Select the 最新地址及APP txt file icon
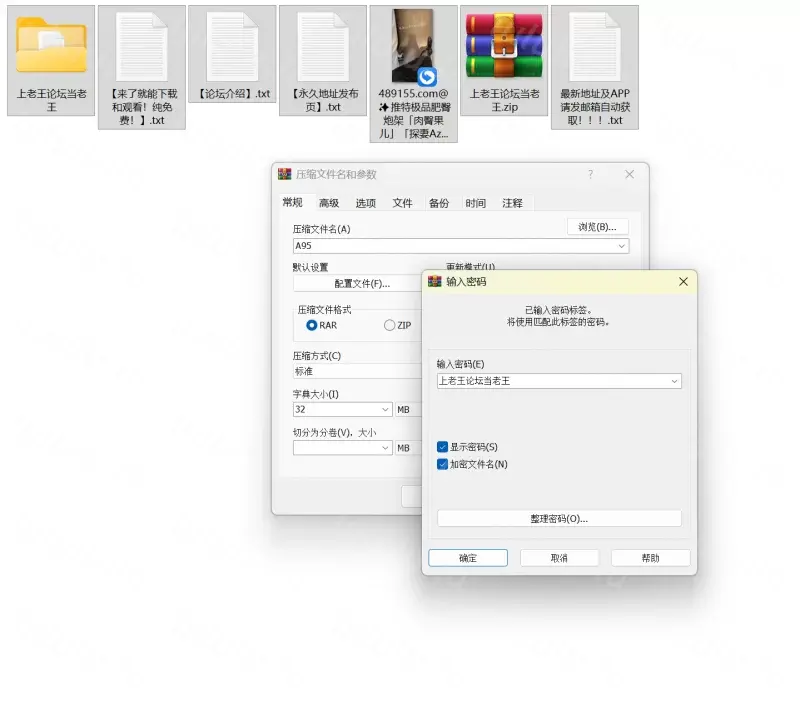The height and width of the screenshot is (712, 800). 595,46
